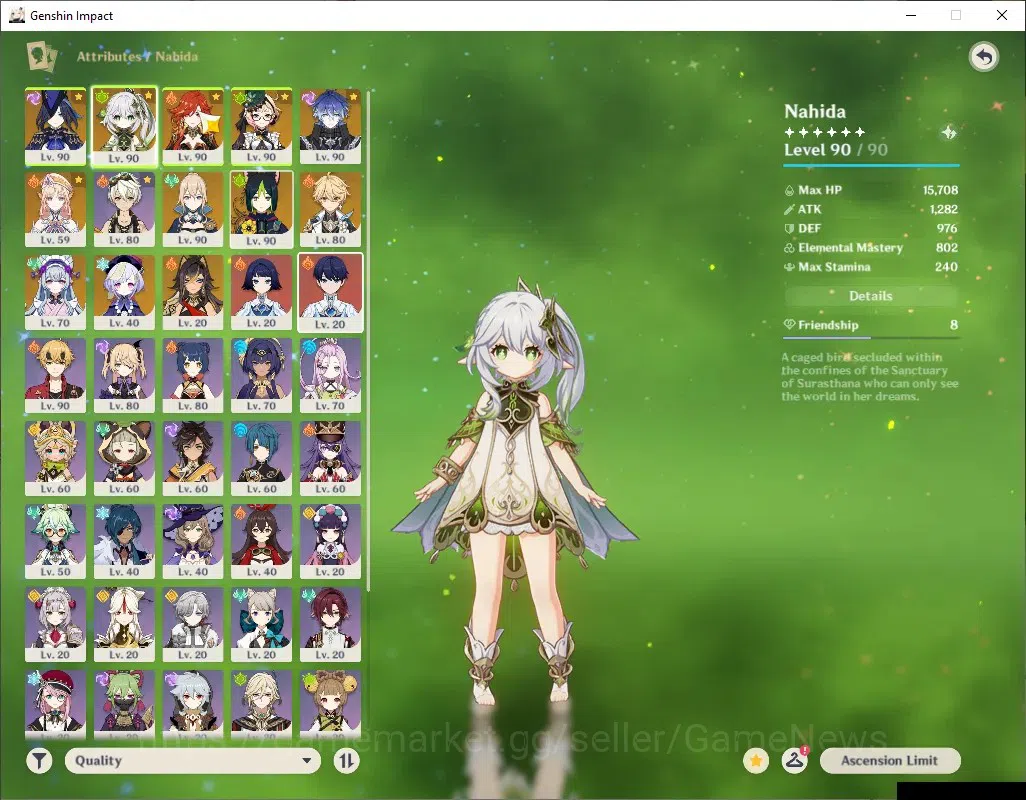Select Bennett's Lv. 80 portrait

pos(124,209)
